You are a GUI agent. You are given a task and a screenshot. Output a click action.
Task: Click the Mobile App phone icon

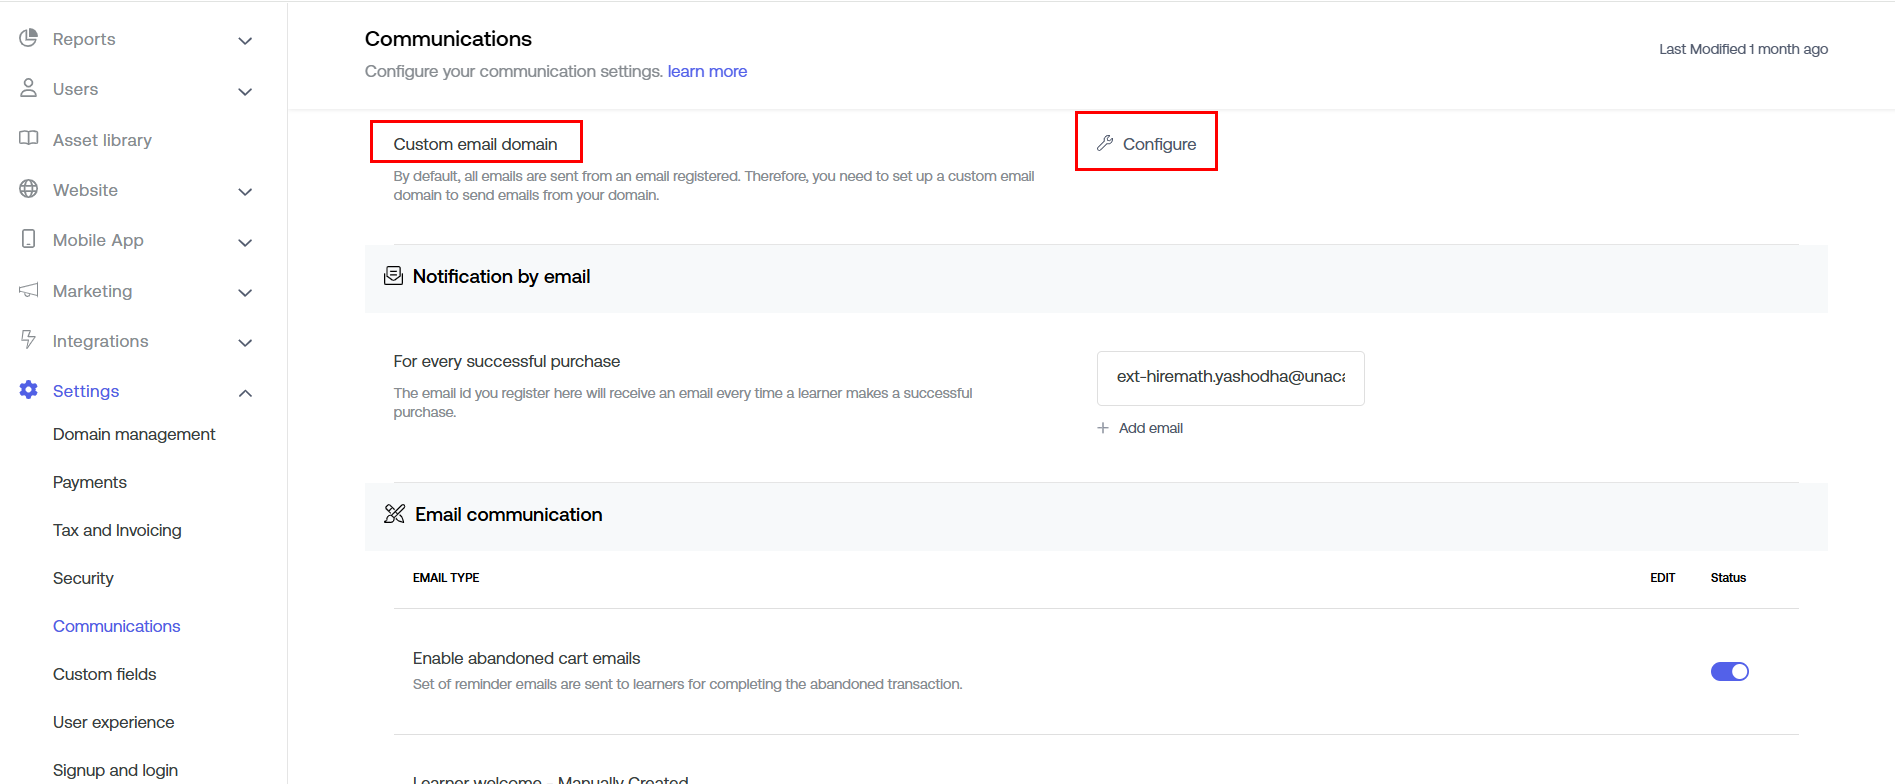[x=29, y=239]
